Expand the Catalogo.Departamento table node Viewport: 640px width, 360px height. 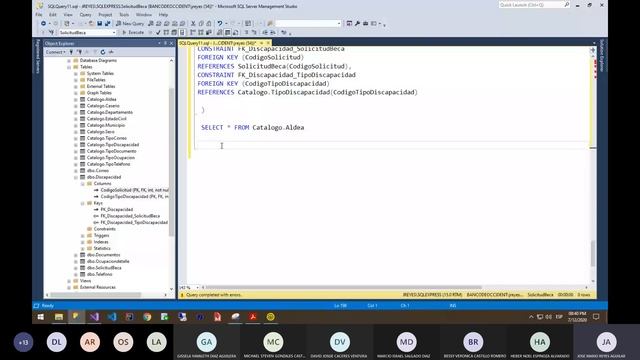(x=76, y=112)
